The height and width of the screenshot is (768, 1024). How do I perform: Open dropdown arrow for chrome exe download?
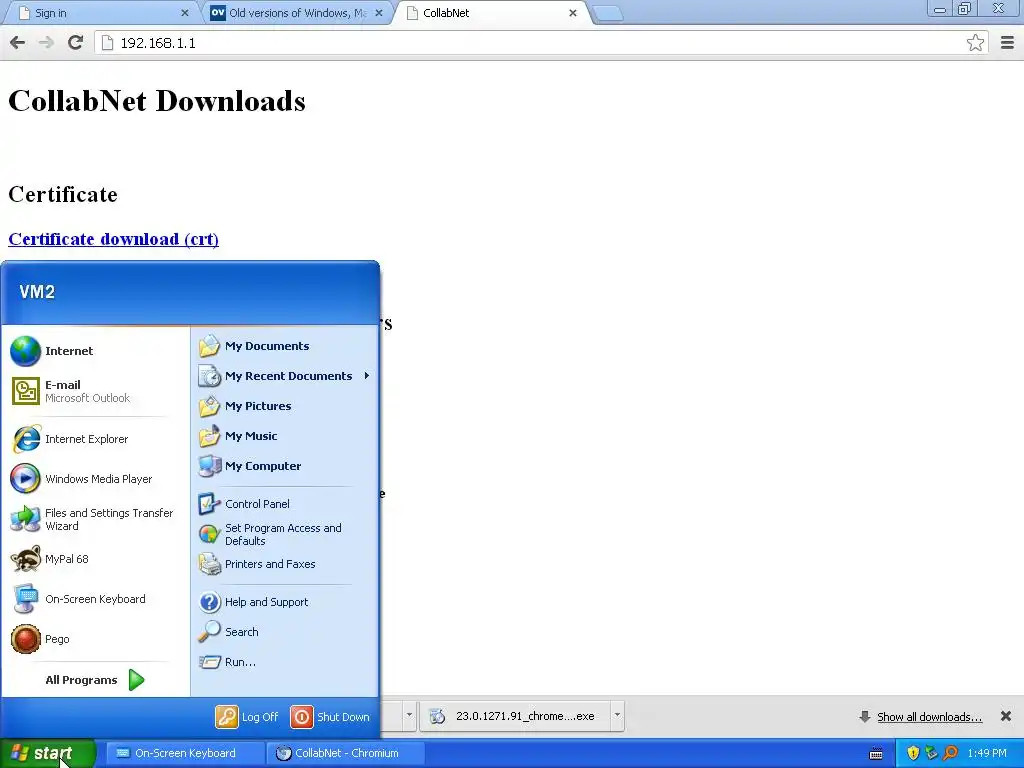617,716
